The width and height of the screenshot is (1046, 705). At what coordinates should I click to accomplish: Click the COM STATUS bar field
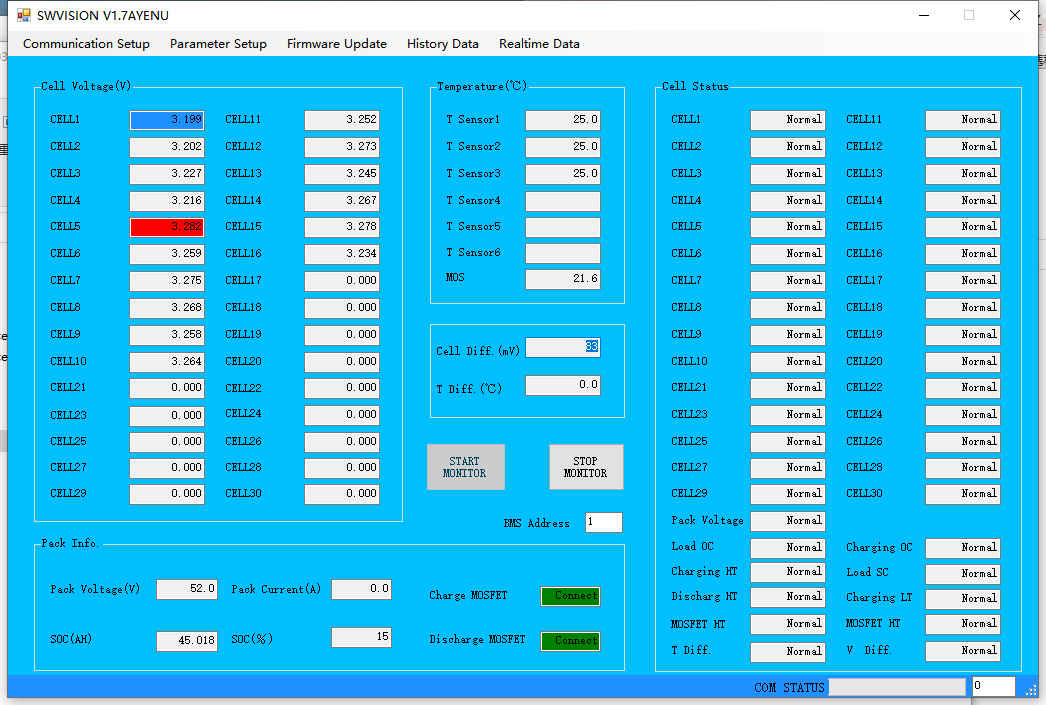pos(897,687)
